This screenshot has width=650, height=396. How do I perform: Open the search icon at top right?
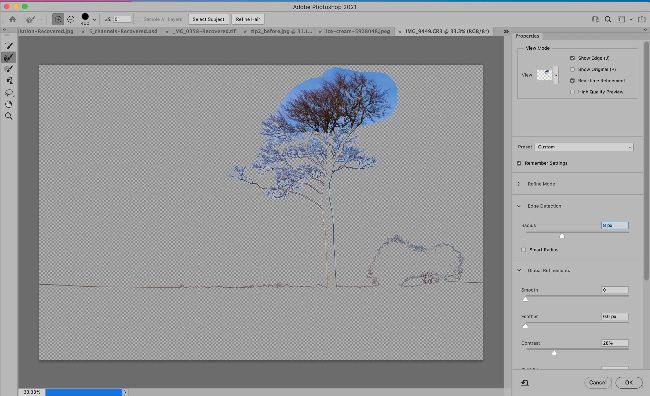point(608,19)
